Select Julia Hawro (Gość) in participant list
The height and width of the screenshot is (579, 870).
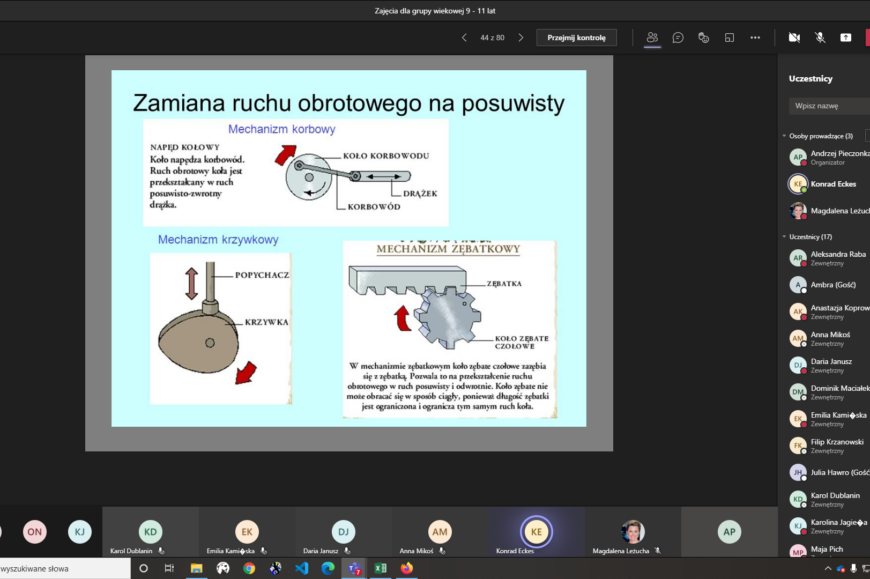tap(829, 473)
